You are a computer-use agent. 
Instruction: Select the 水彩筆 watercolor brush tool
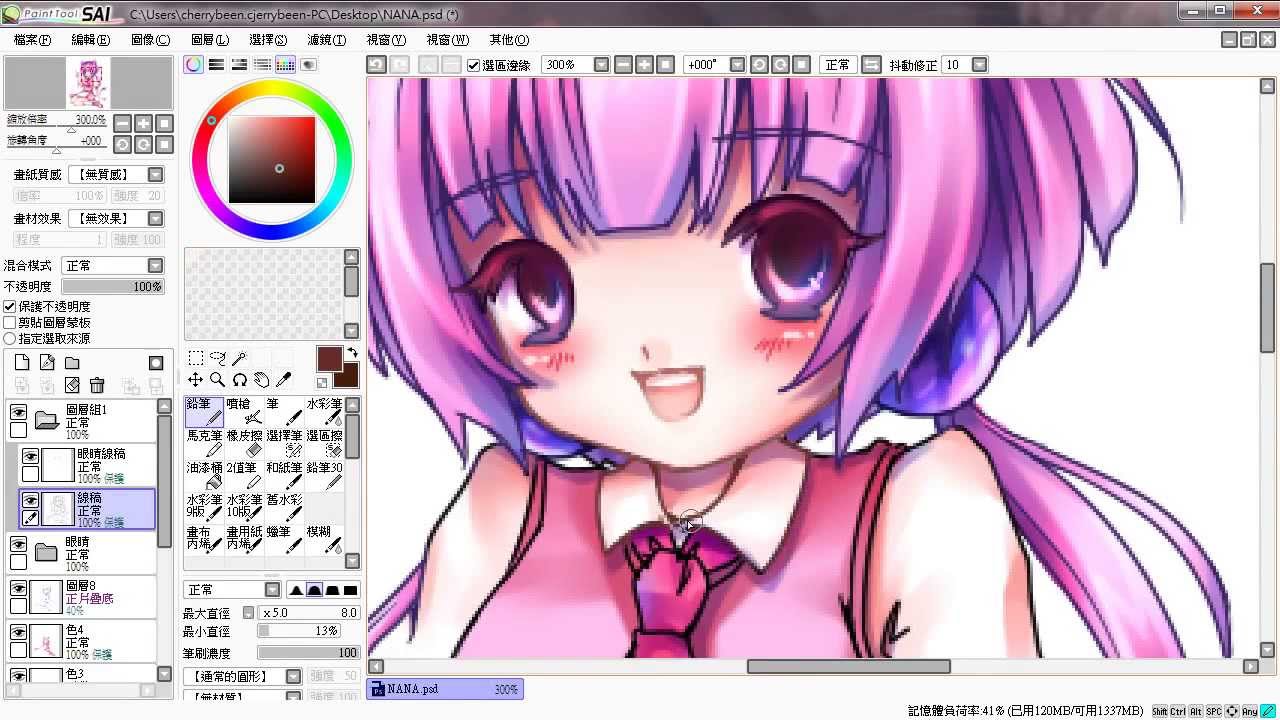pos(324,411)
